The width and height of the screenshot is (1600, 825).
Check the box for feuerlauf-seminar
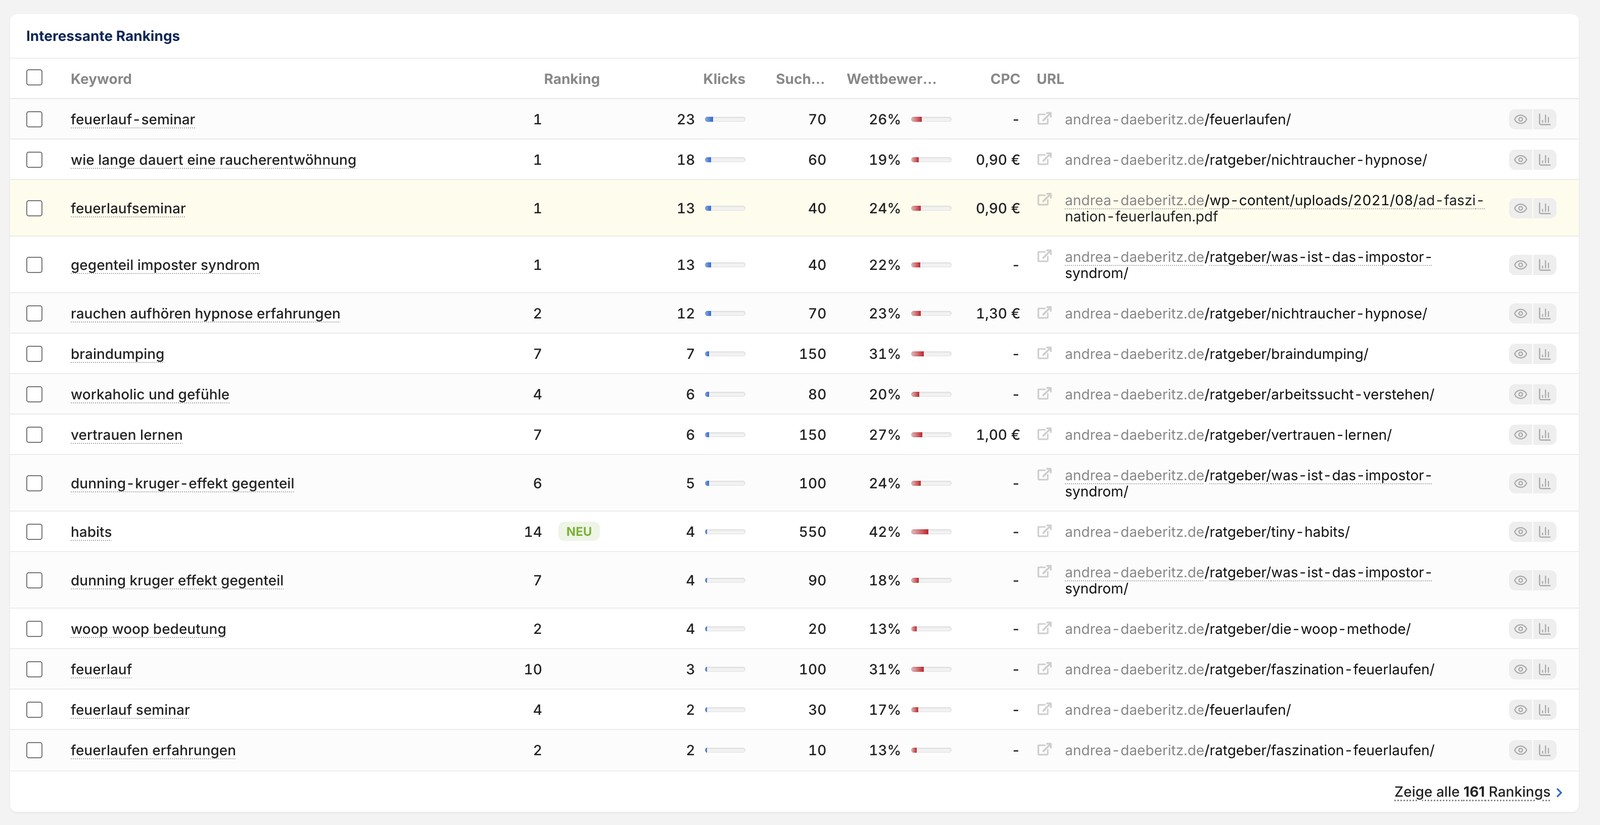35,119
